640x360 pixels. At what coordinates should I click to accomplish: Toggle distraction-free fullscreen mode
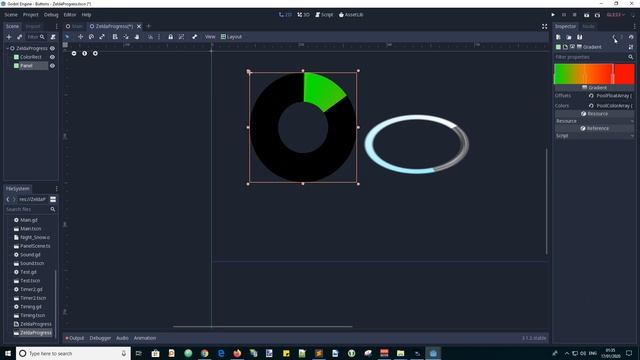tap(544, 26)
